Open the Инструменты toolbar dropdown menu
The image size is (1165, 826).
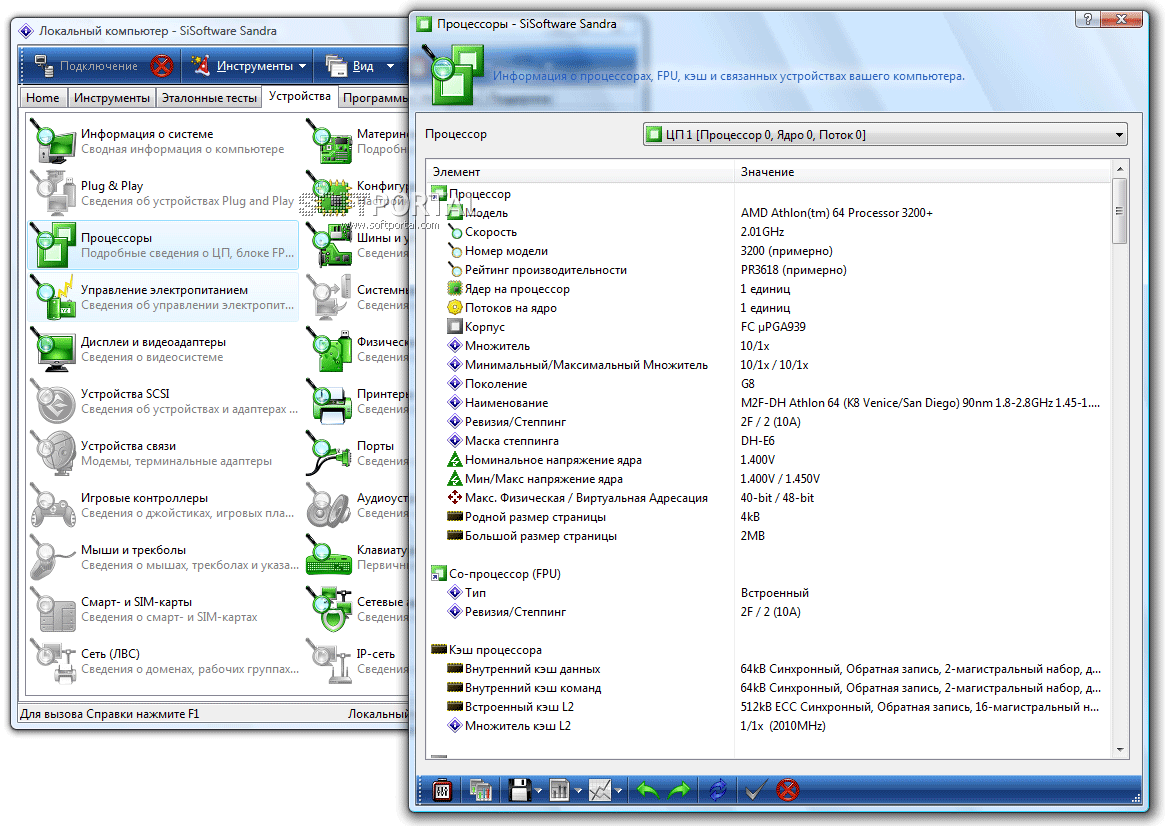pyautogui.click(x=249, y=66)
